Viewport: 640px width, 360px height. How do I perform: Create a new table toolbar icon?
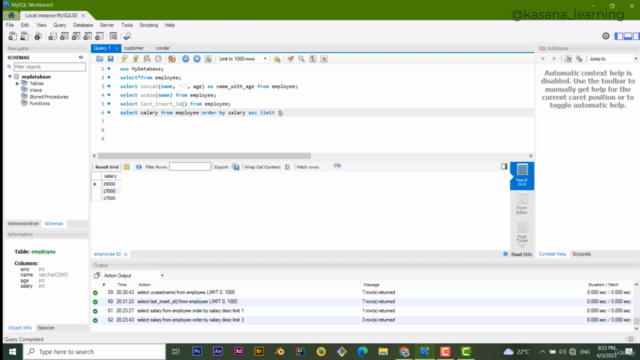[64, 36]
